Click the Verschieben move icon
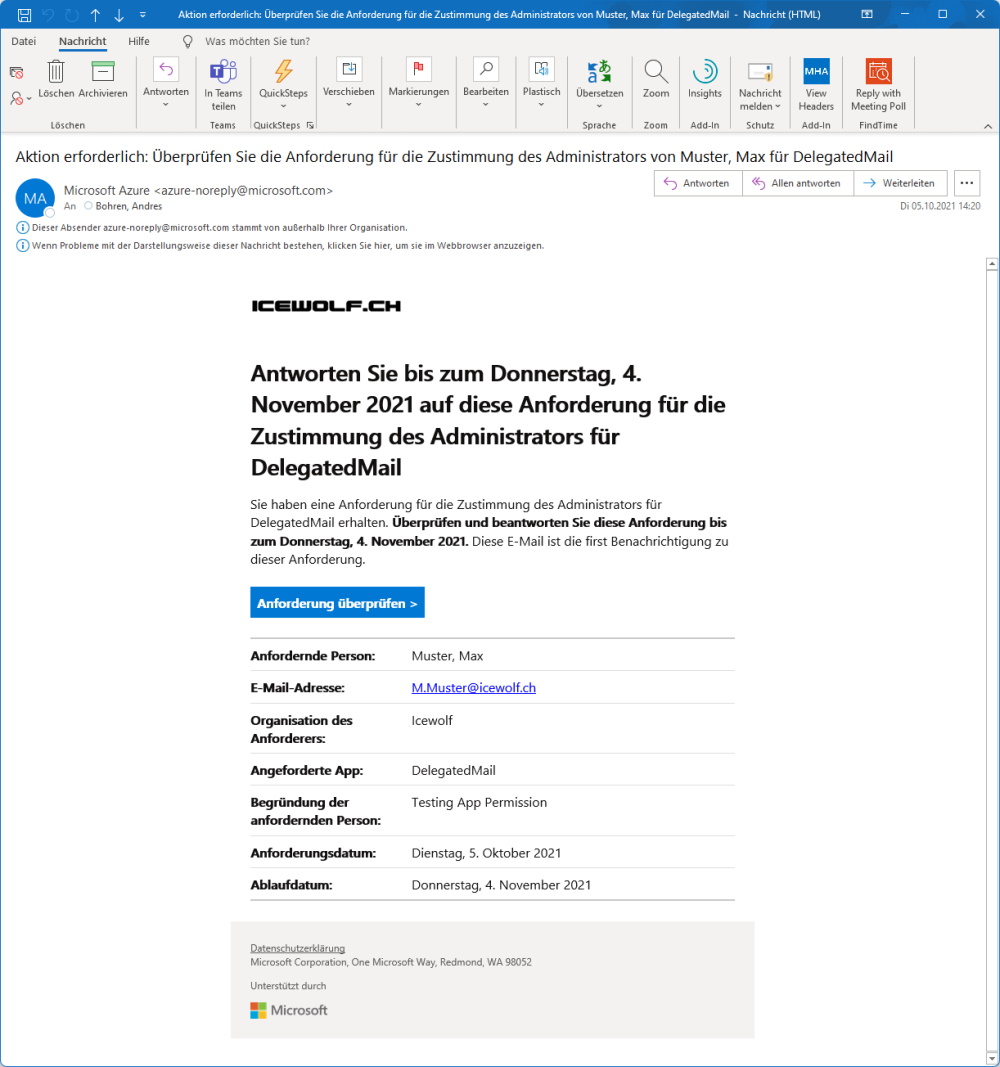Image resolution: width=1000 pixels, height=1067 pixels. [x=349, y=69]
